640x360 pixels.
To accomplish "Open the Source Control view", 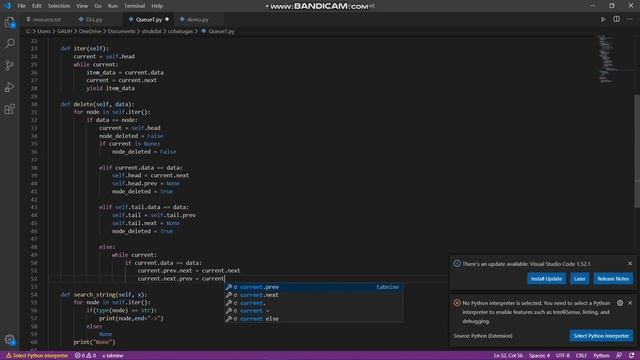I will point(10,65).
